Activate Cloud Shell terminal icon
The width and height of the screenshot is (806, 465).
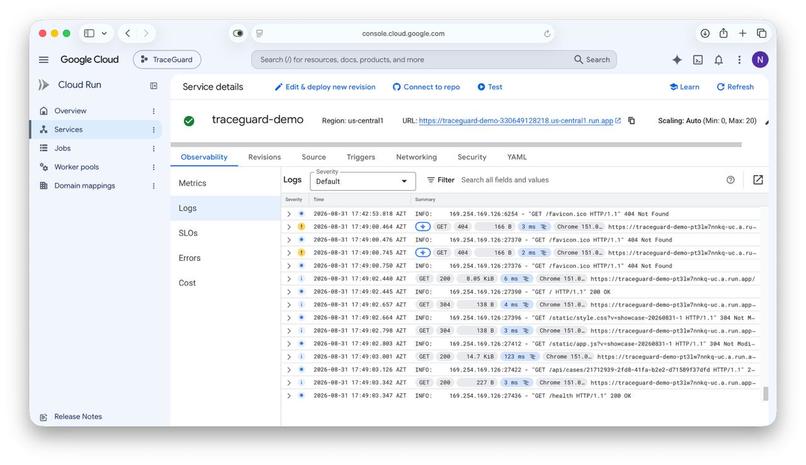point(698,60)
